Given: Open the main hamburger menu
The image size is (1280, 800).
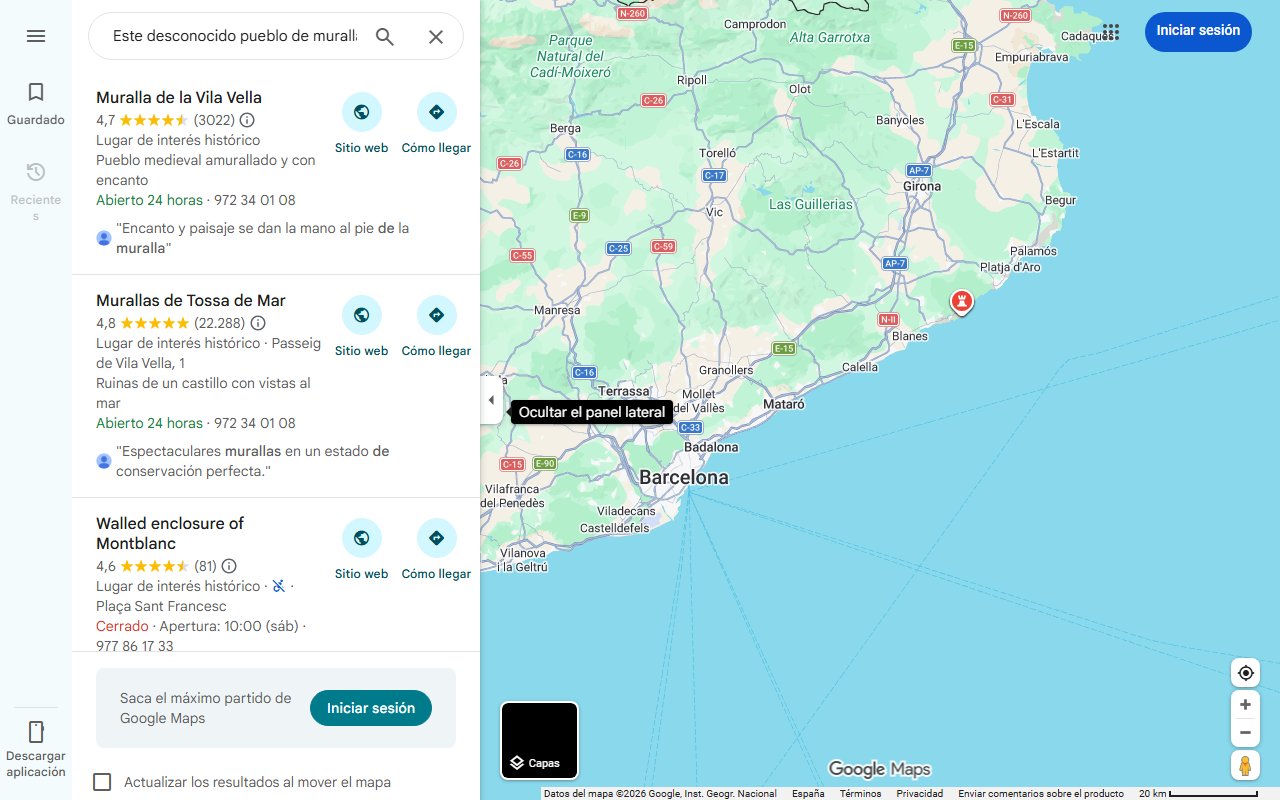Looking at the screenshot, I should point(36,36).
